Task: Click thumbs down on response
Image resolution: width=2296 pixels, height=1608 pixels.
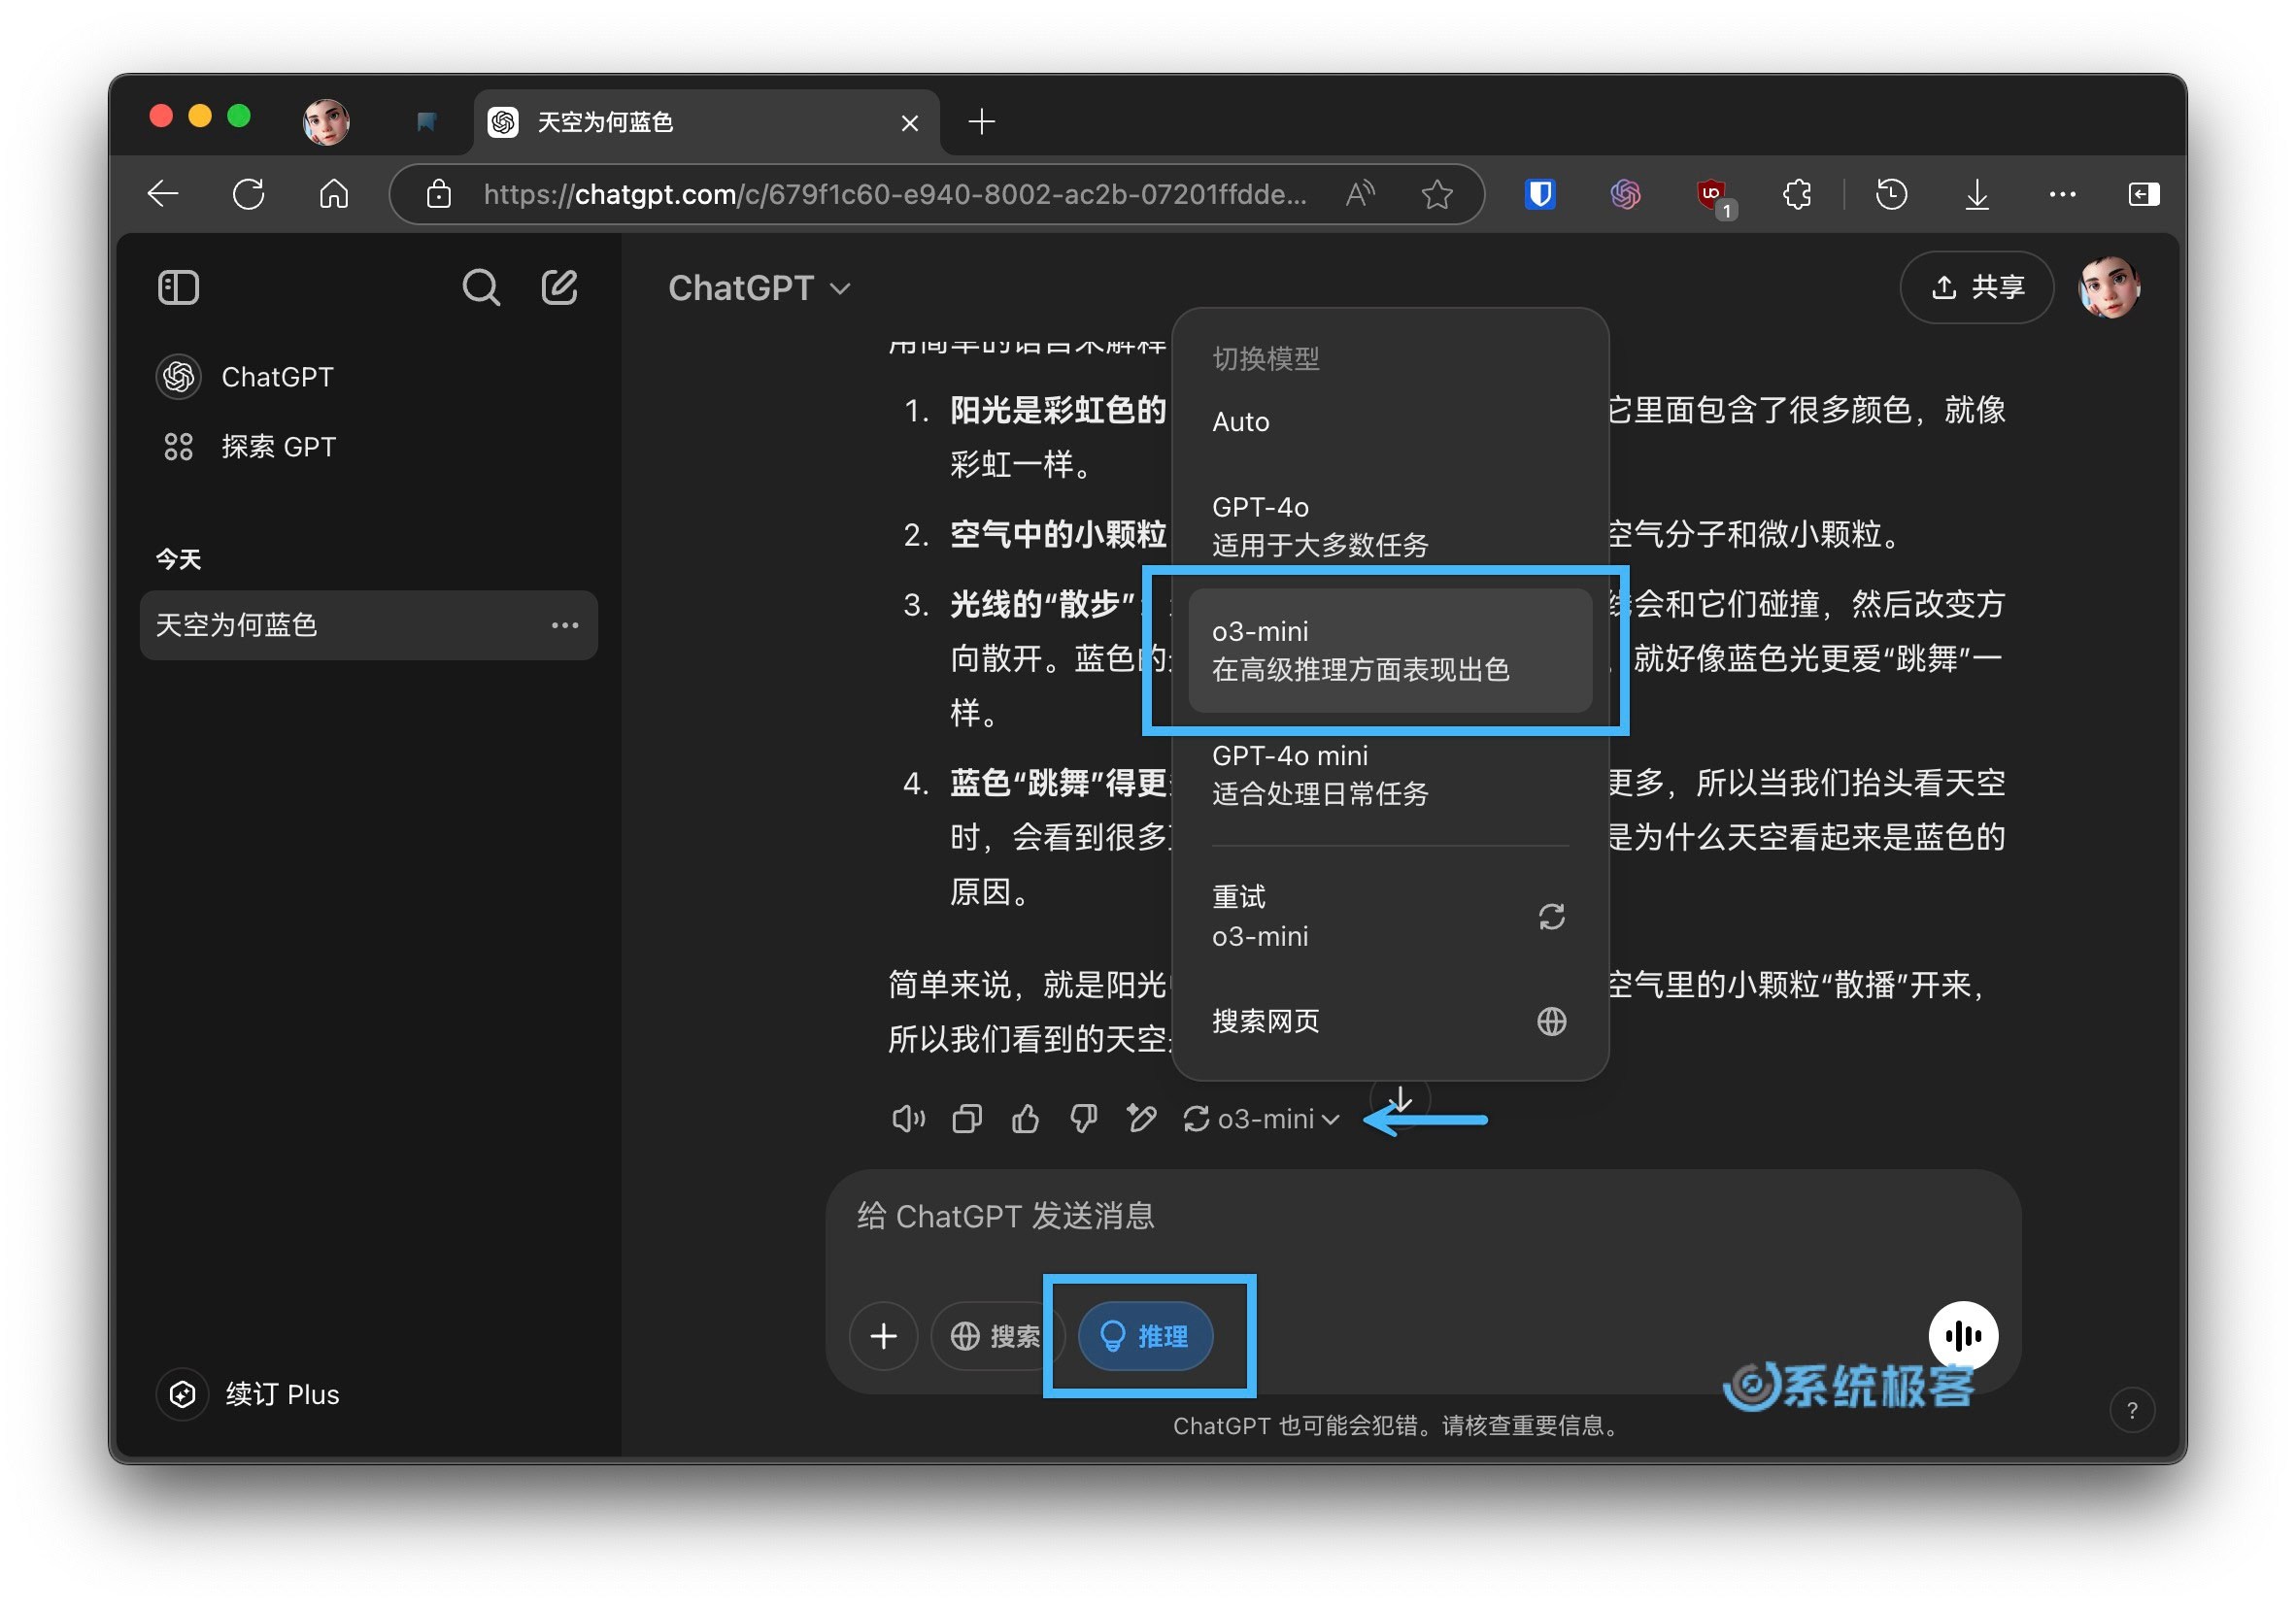Action: click(x=1084, y=1119)
